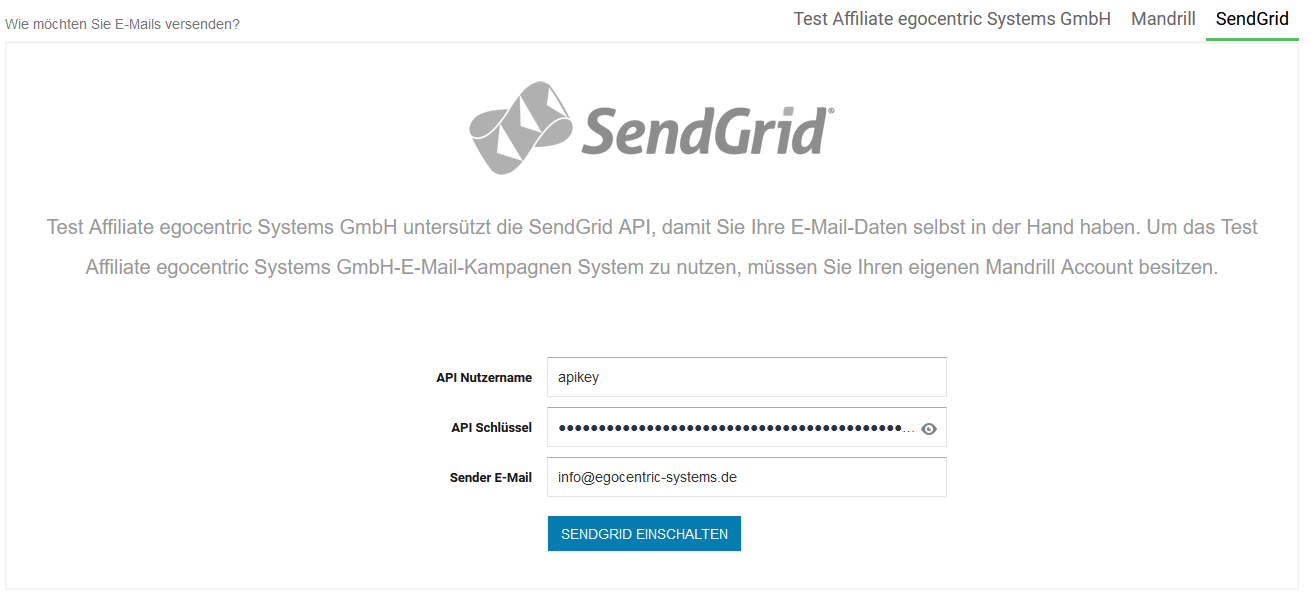Click the 'Wie möchten Sie E-Mails versenden?' heading
The image size is (1311, 596).
[122, 23]
